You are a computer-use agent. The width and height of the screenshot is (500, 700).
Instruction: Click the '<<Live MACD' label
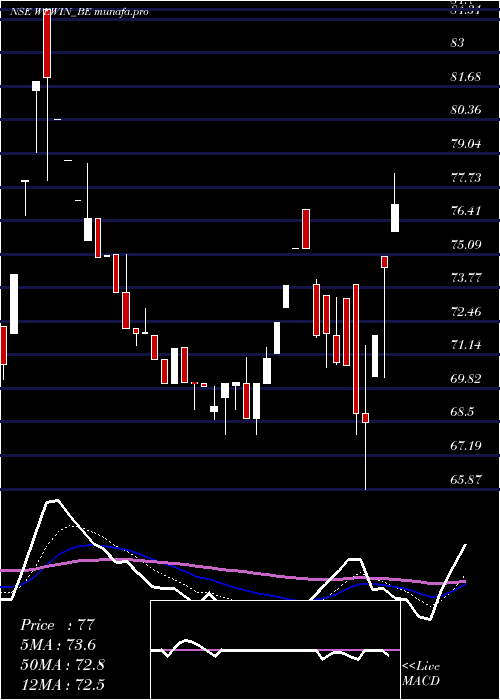[x=421, y=674]
